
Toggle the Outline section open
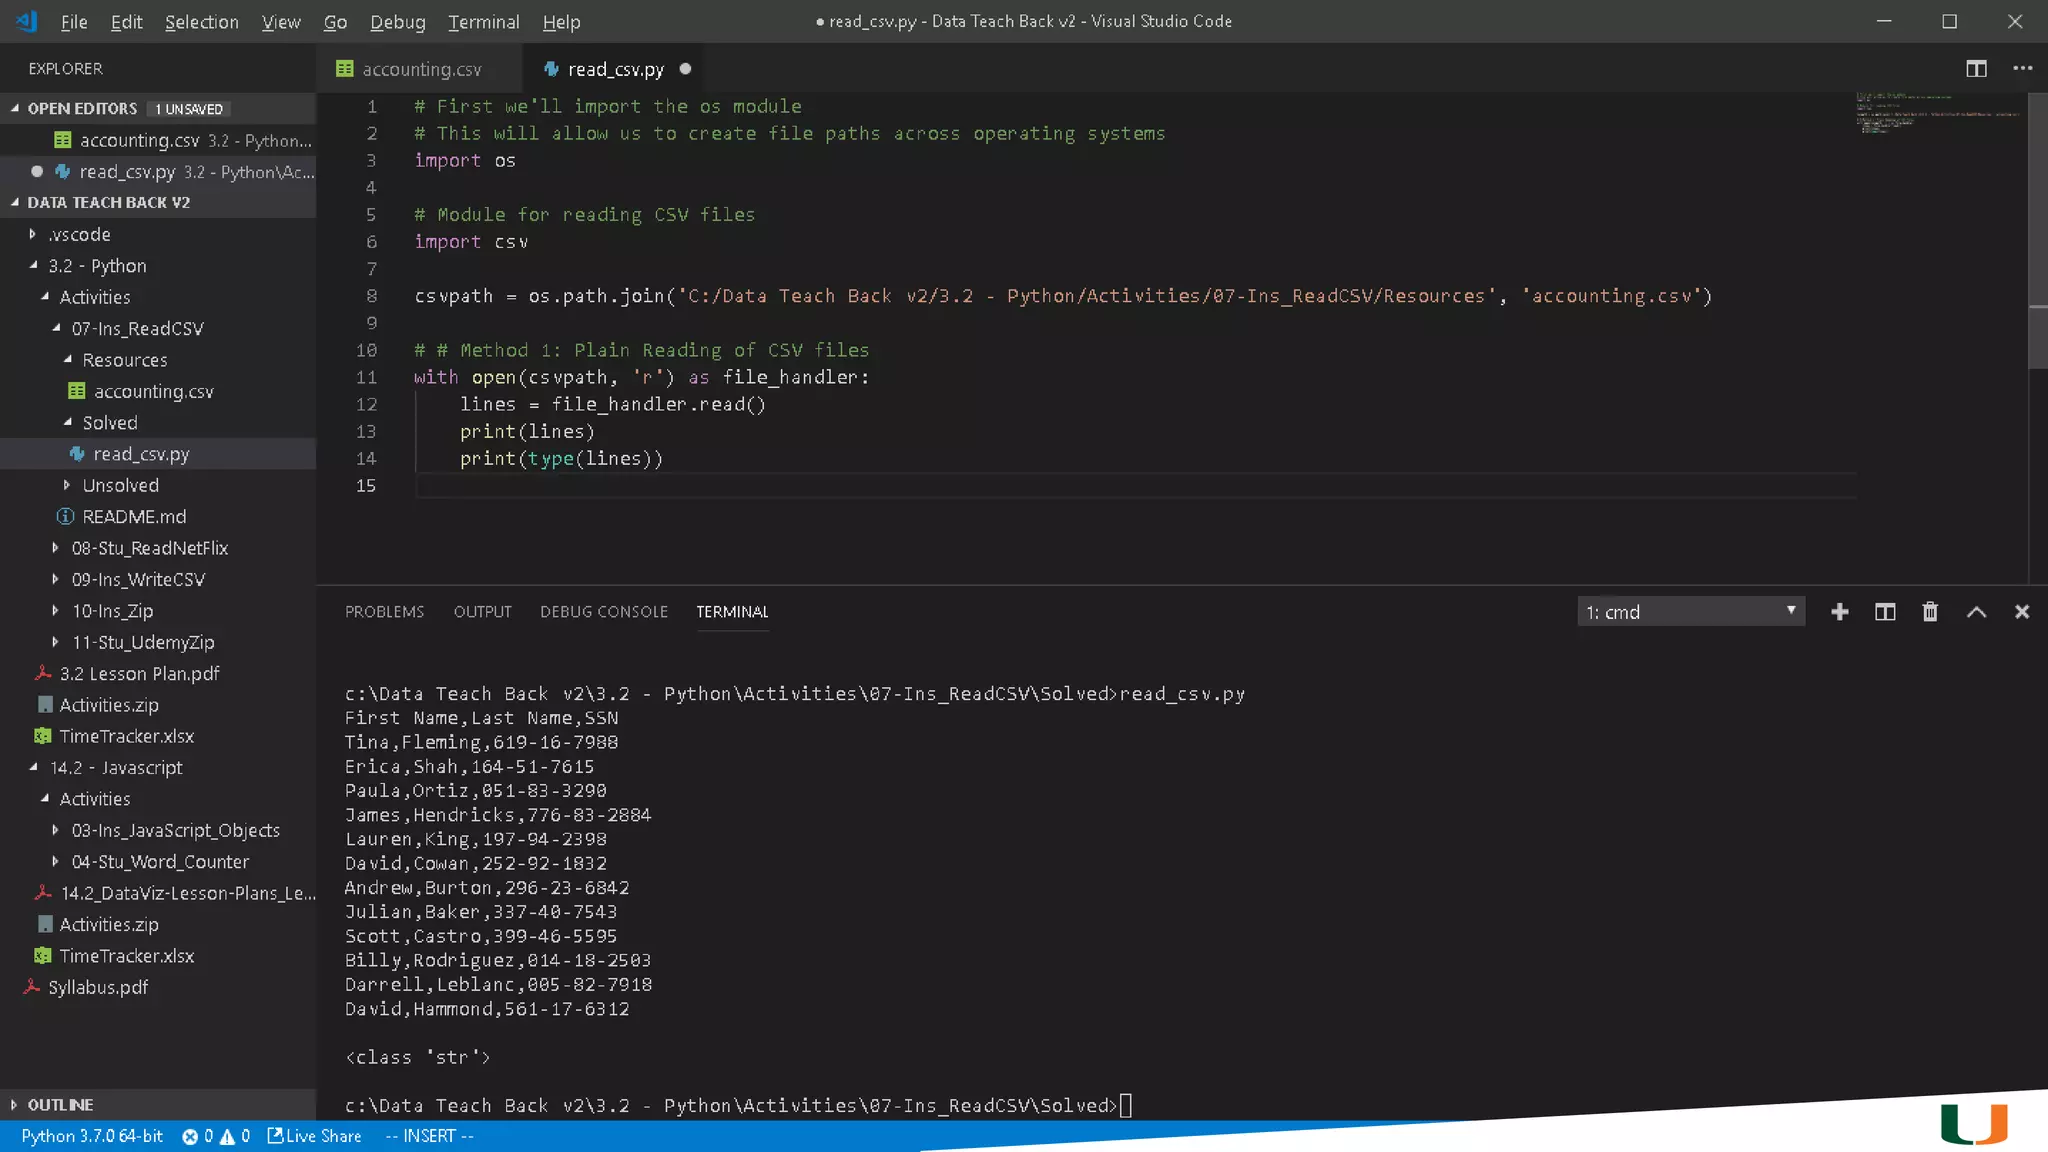point(60,1104)
